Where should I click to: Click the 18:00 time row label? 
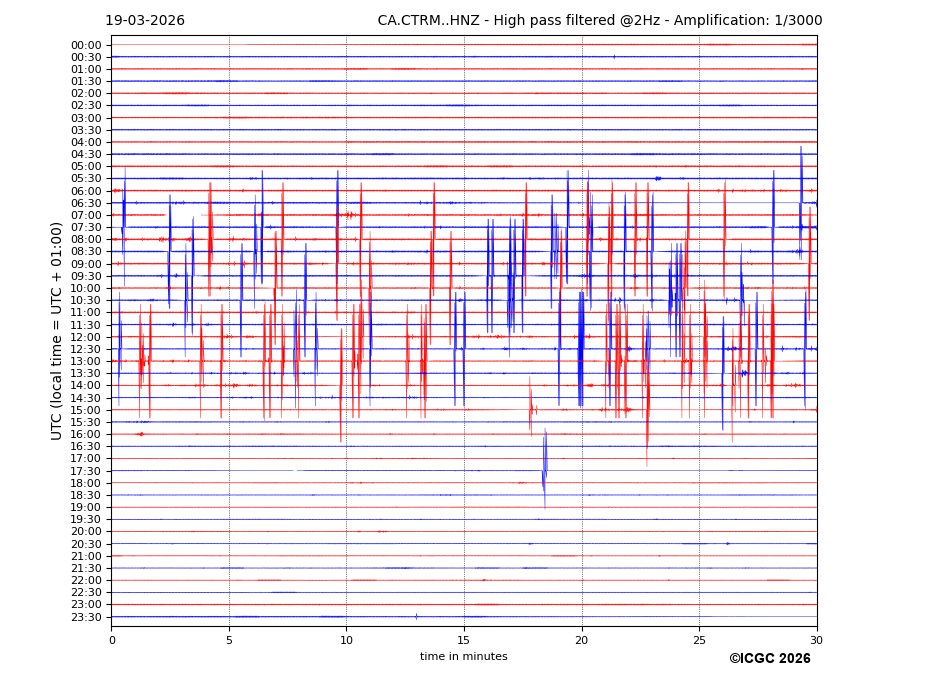point(85,483)
